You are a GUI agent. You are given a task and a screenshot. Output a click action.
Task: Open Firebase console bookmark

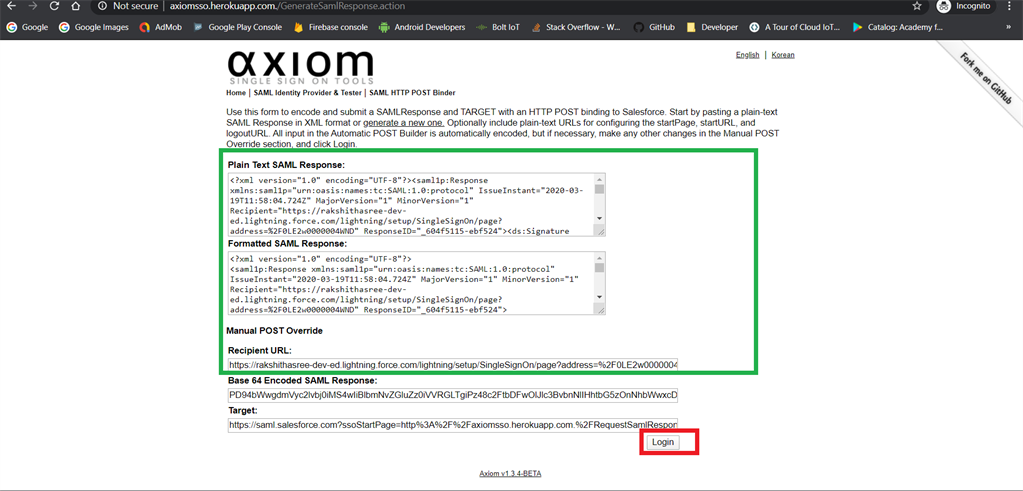pyautogui.click(x=331, y=27)
